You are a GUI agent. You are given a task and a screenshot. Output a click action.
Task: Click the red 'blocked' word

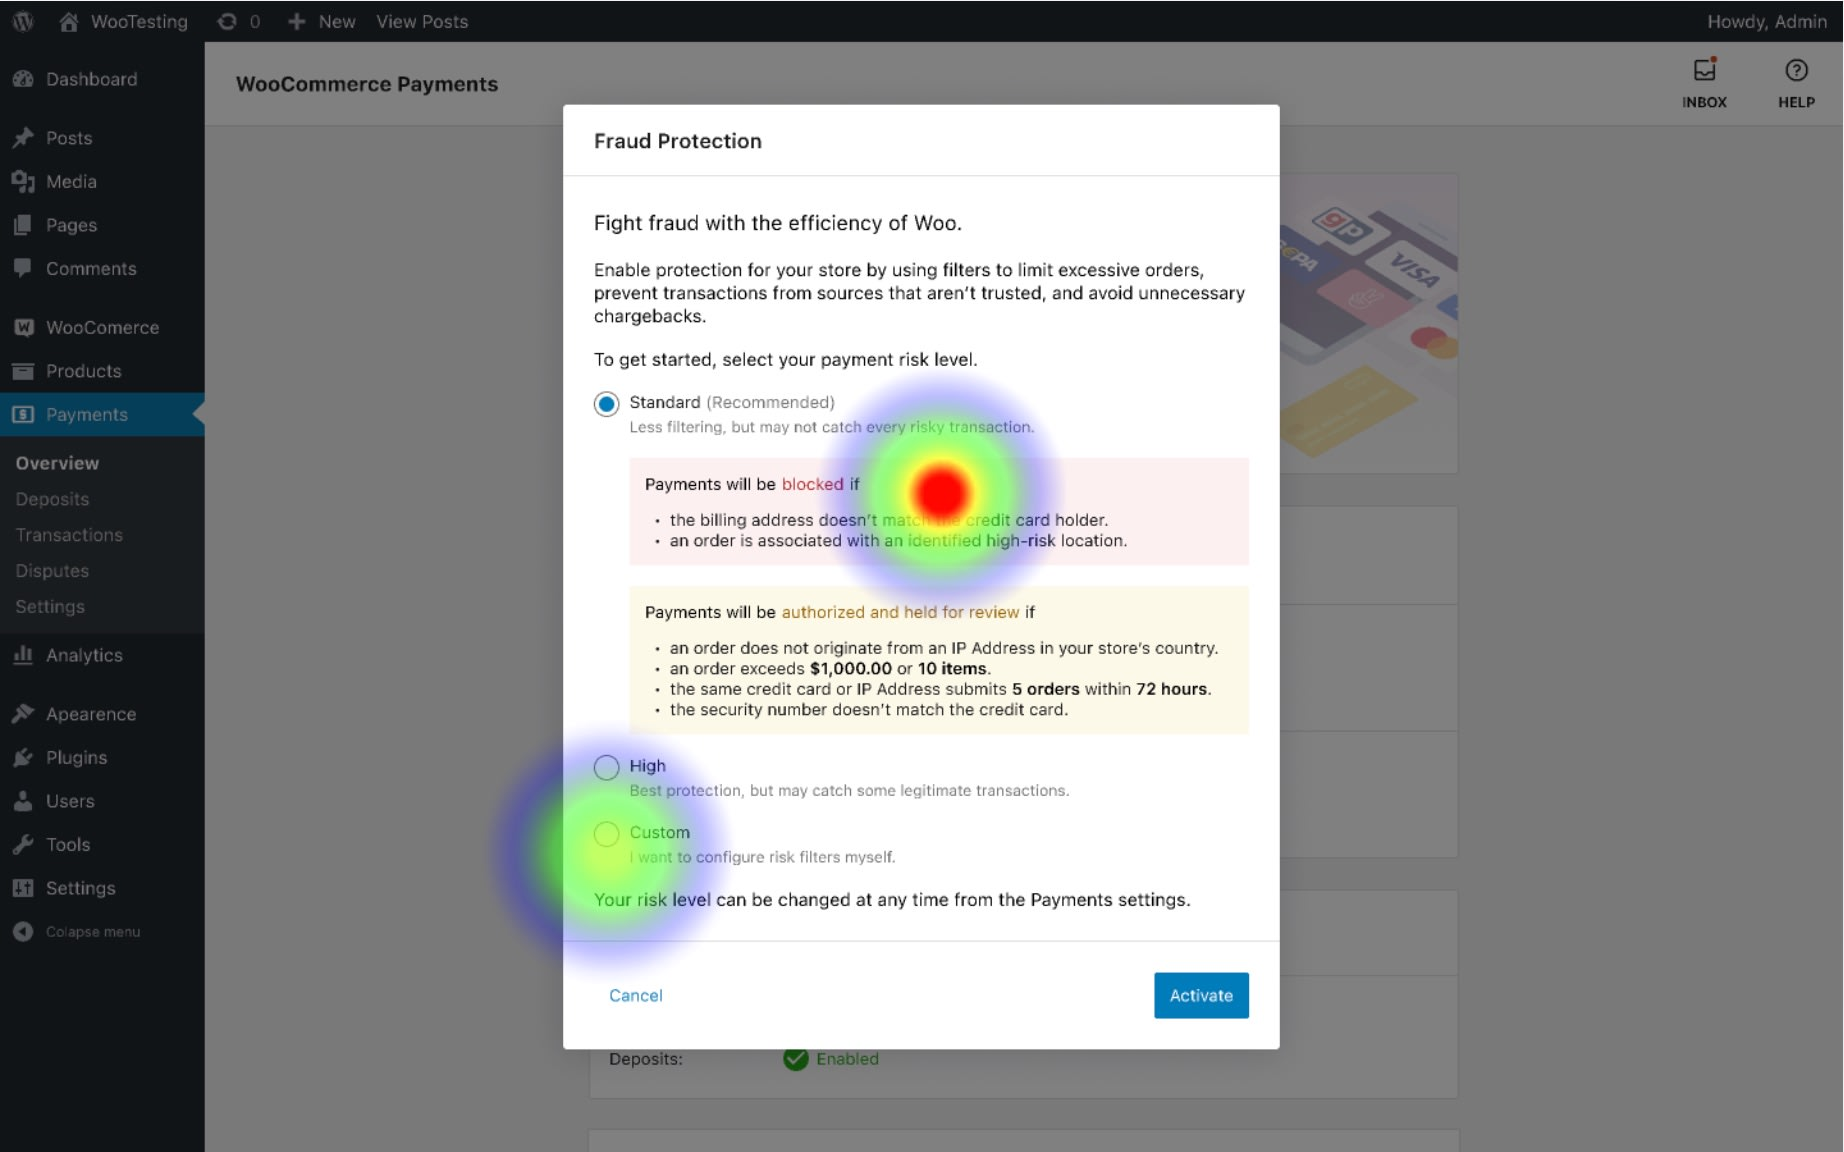point(812,484)
